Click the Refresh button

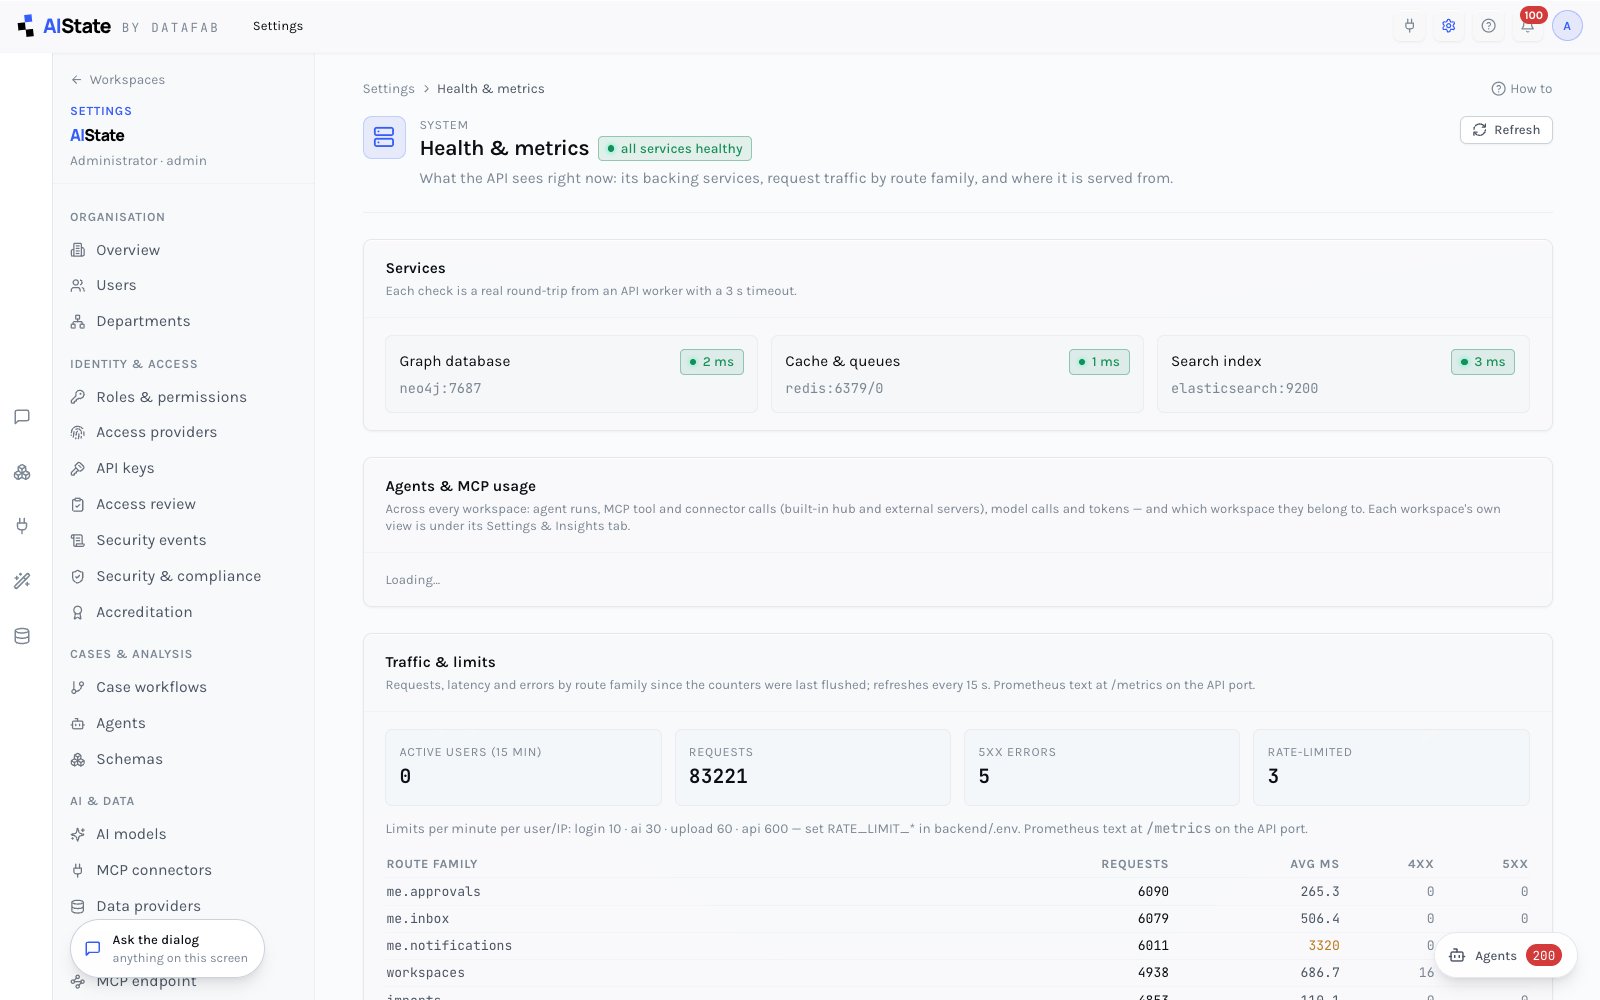point(1506,130)
